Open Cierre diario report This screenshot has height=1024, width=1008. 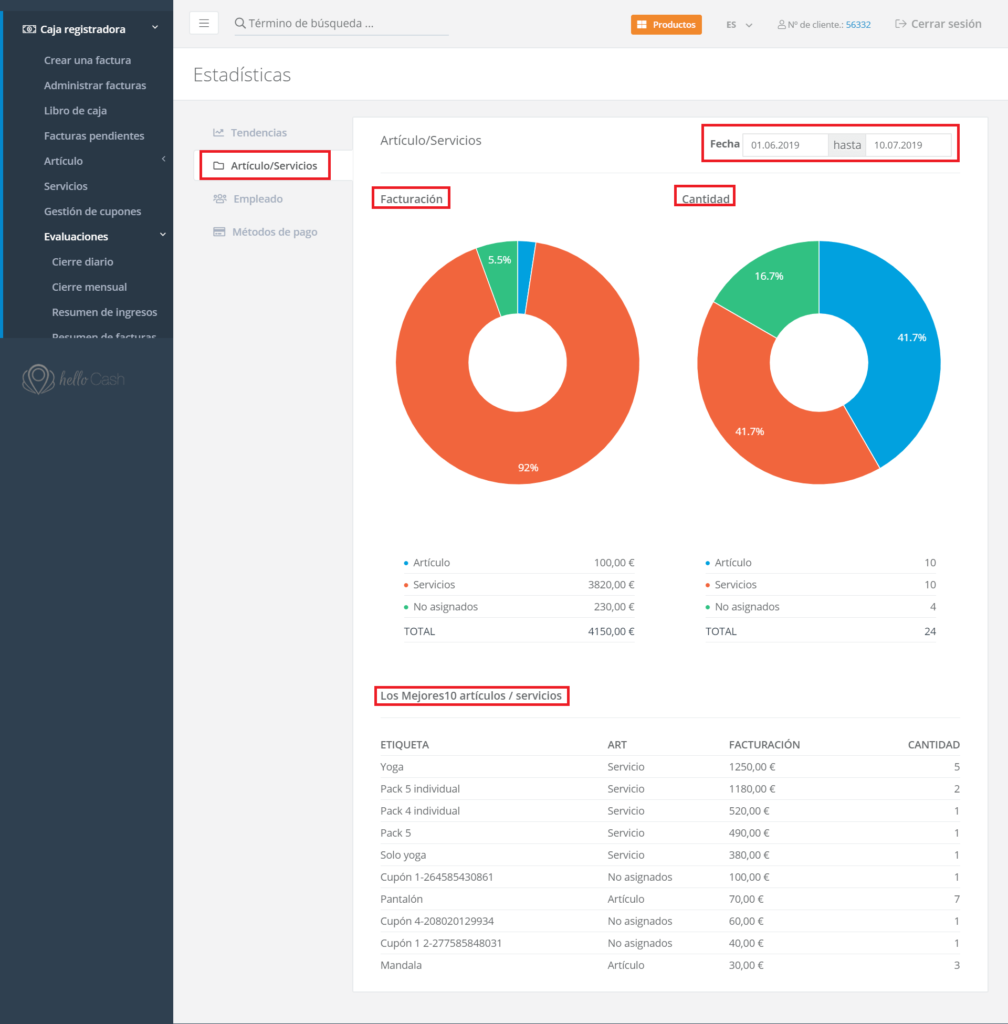point(83,262)
